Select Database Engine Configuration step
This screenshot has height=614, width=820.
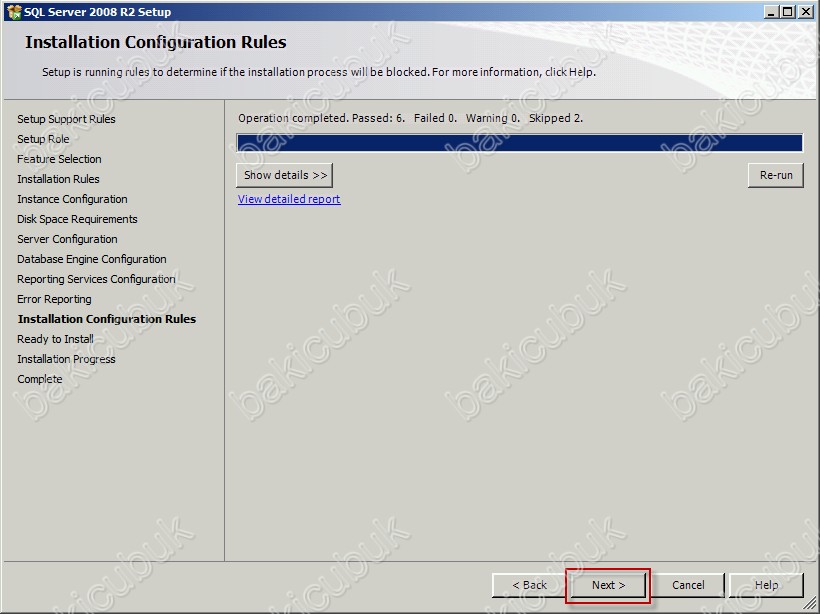point(92,259)
